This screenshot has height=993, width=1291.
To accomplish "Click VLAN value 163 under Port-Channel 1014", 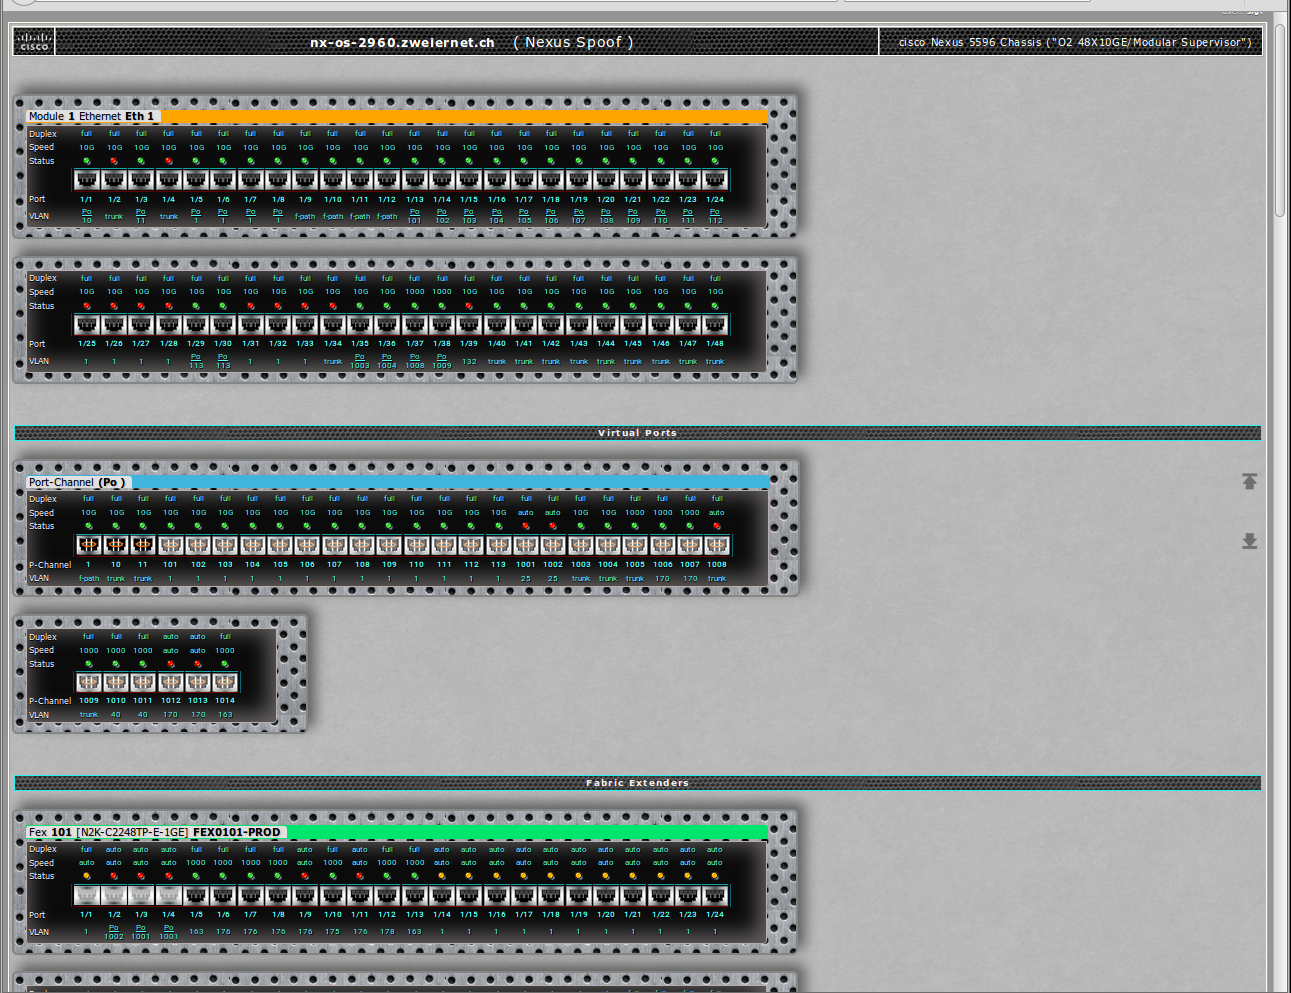I will (x=225, y=715).
